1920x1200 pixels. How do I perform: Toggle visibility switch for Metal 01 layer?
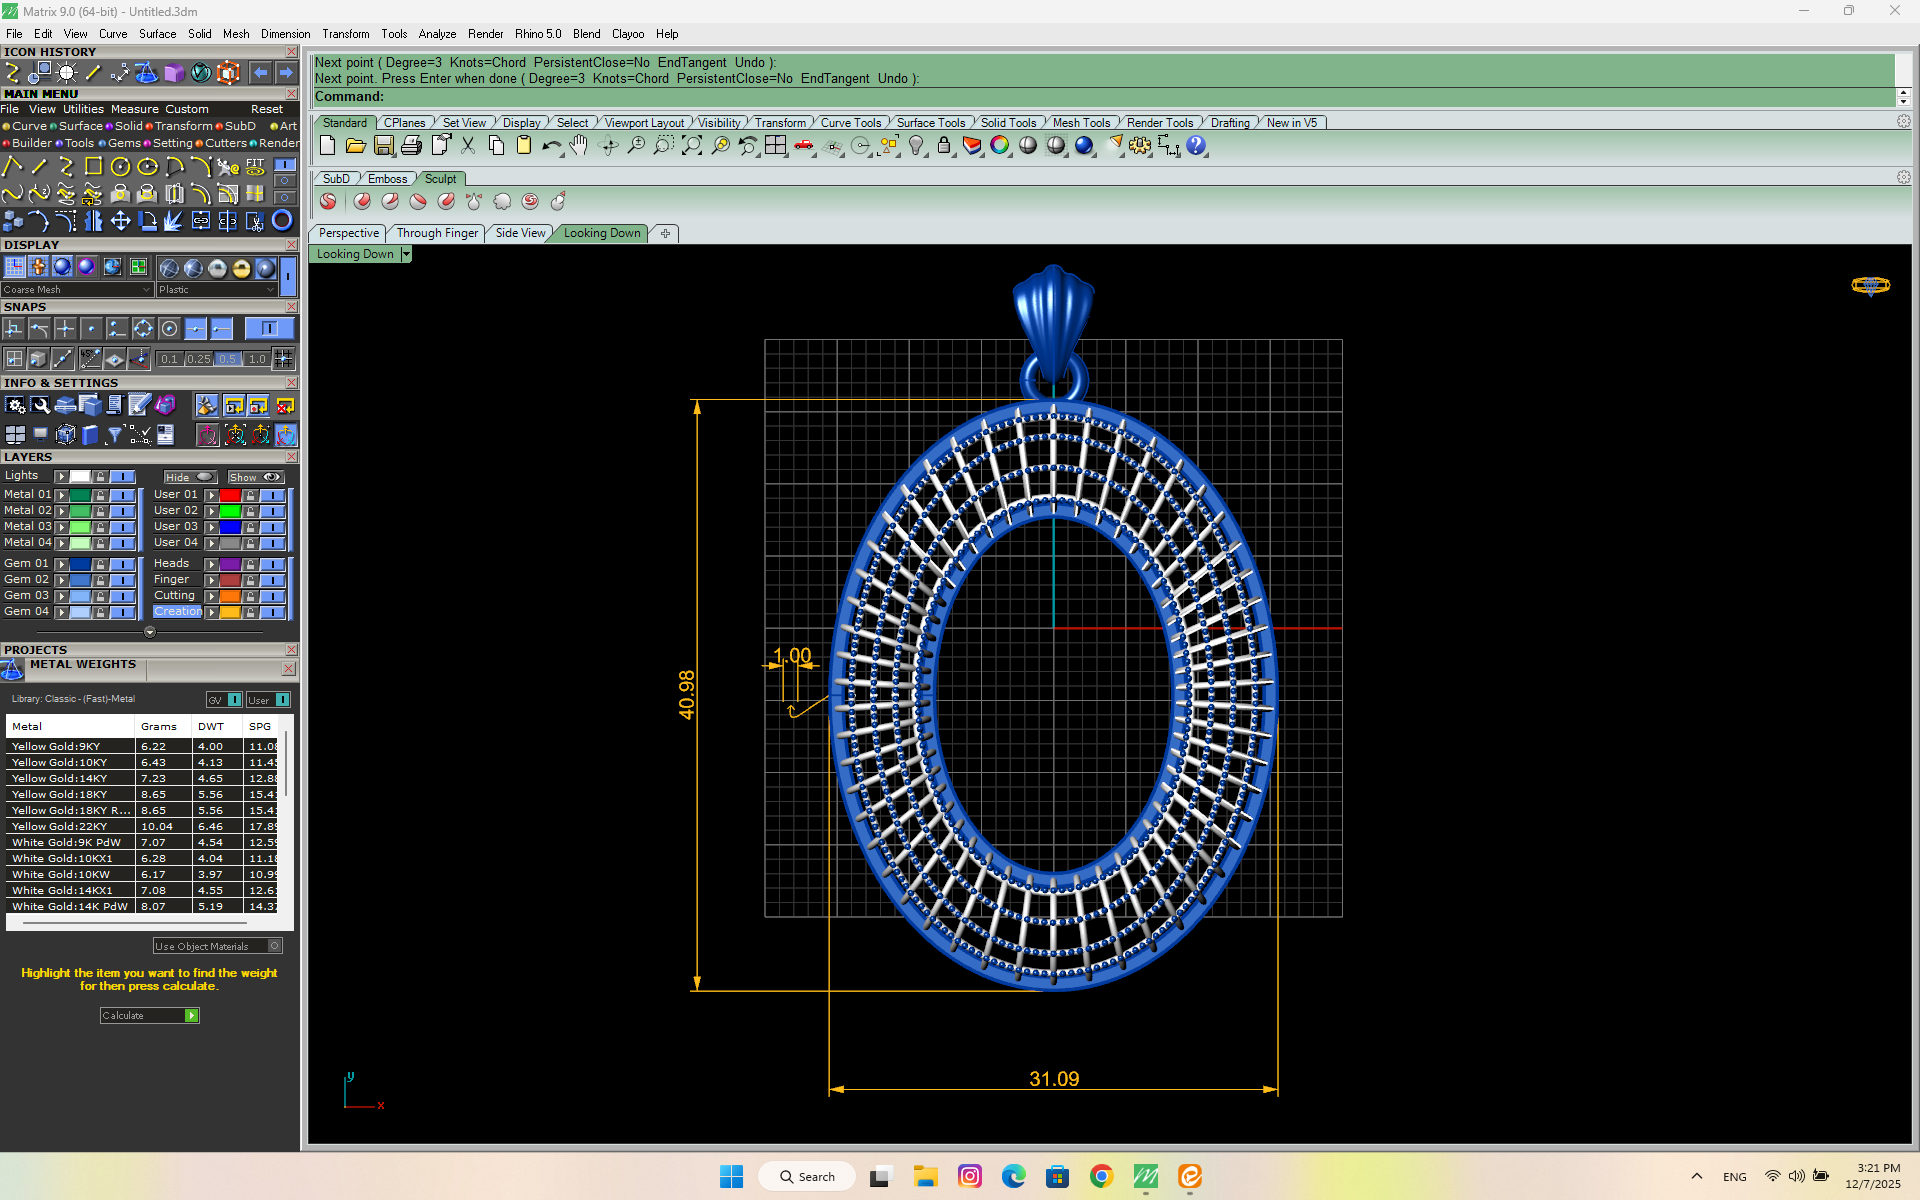pos(122,495)
